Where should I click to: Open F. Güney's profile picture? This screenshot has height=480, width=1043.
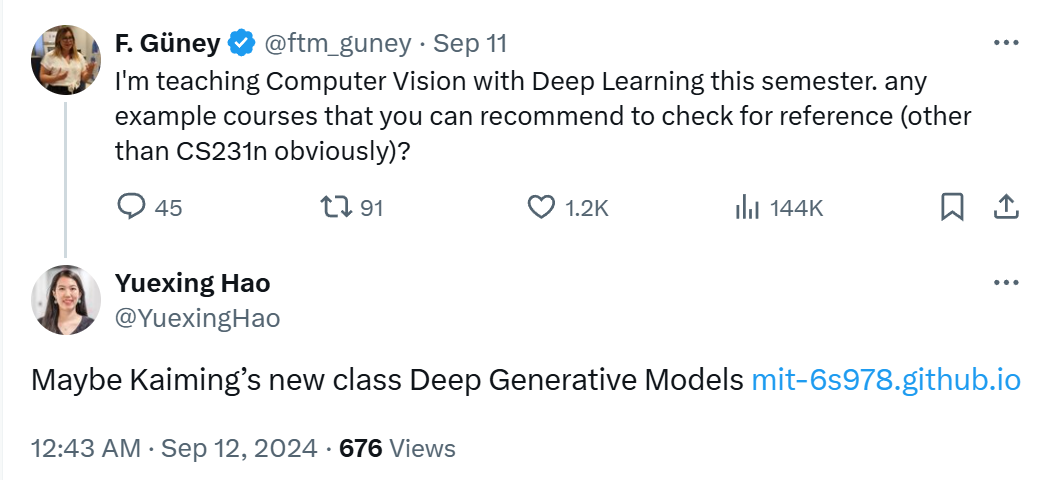coord(65,60)
